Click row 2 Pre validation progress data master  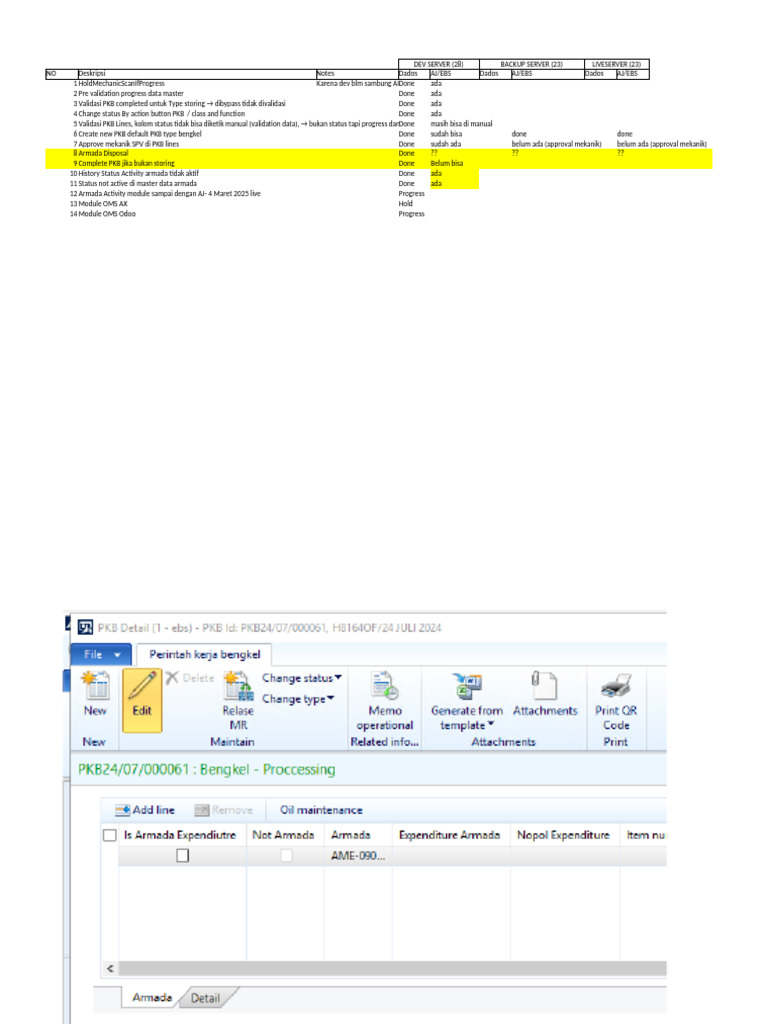pyautogui.click(x=131, y=93)
